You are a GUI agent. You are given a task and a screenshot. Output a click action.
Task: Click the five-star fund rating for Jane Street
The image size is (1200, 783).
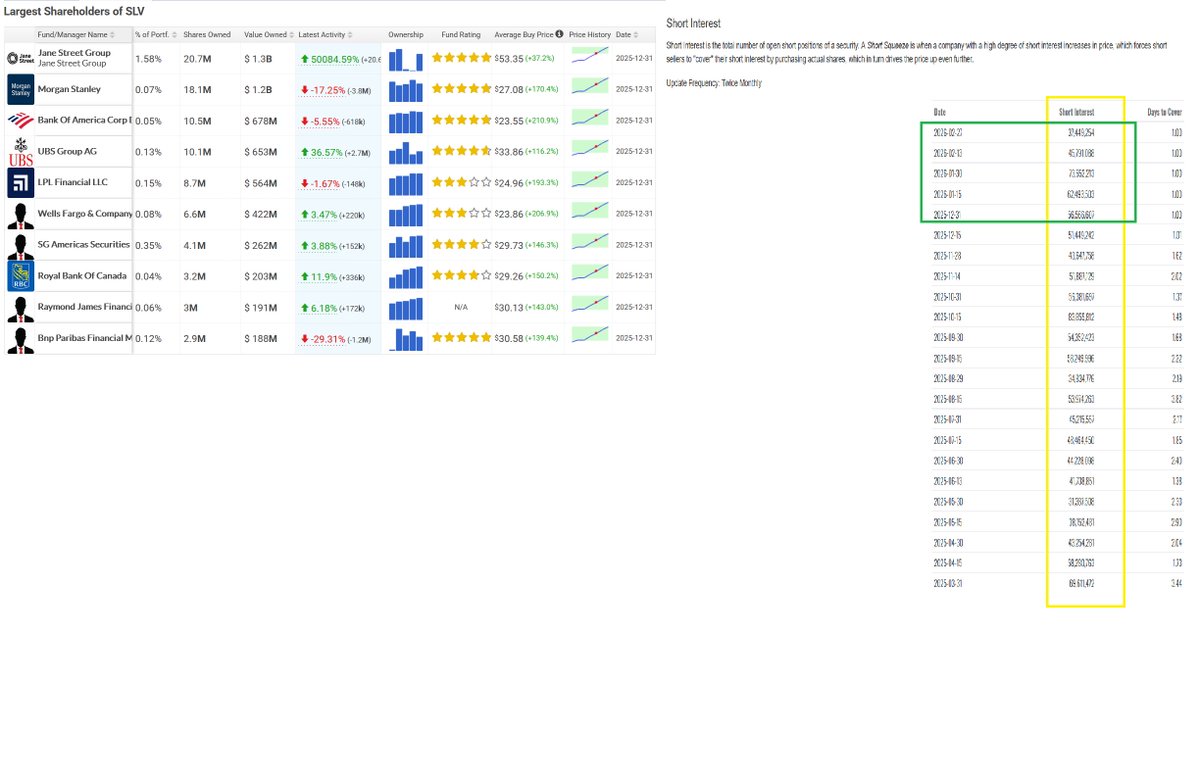point(462,59)
